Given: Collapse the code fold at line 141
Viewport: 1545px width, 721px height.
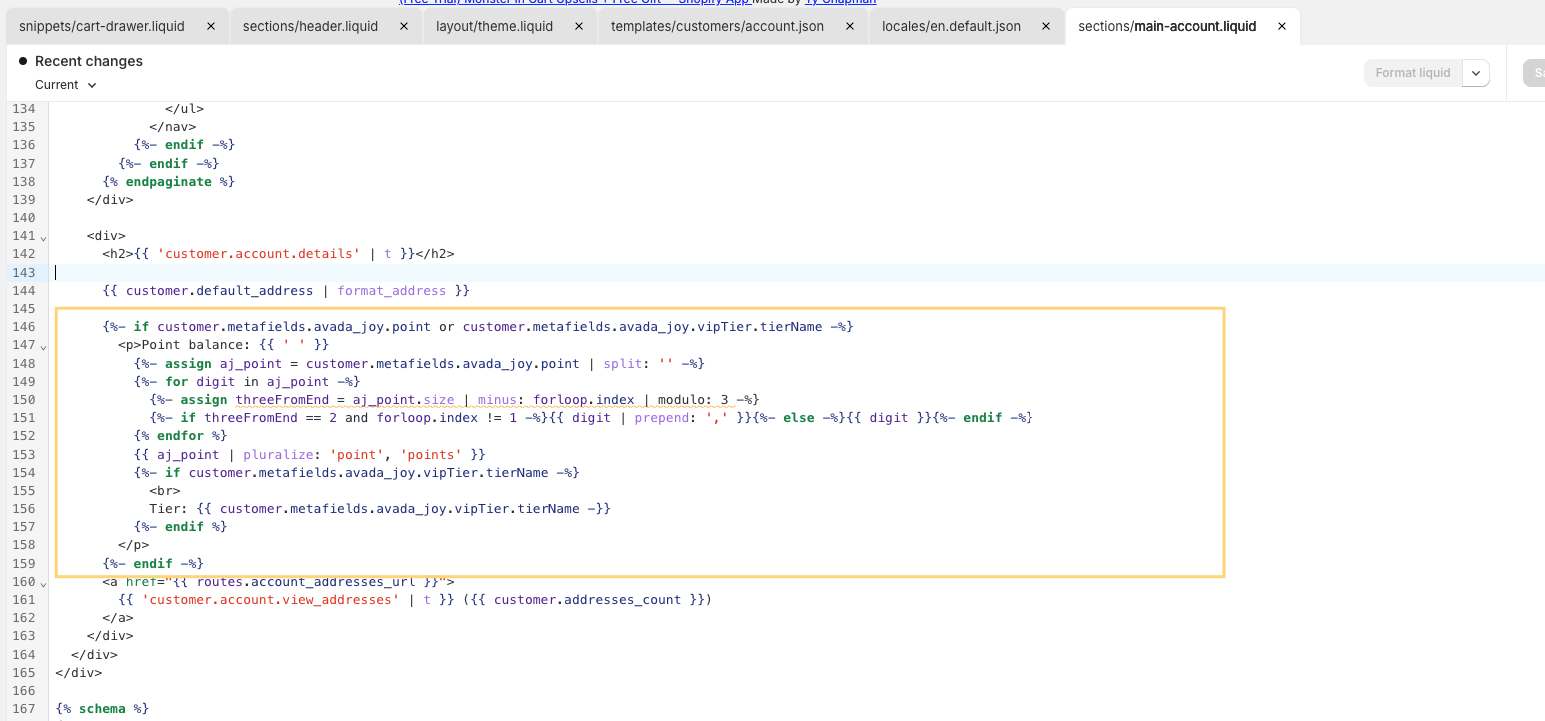Looking at the screenshot, I should coord(43,237).
